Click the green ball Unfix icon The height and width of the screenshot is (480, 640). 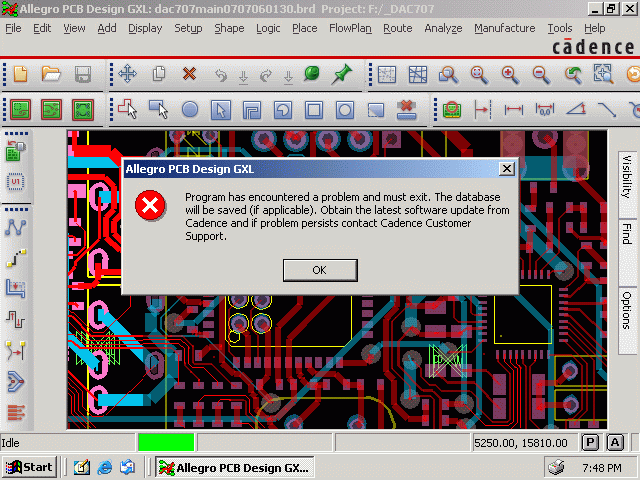(312, 74)
